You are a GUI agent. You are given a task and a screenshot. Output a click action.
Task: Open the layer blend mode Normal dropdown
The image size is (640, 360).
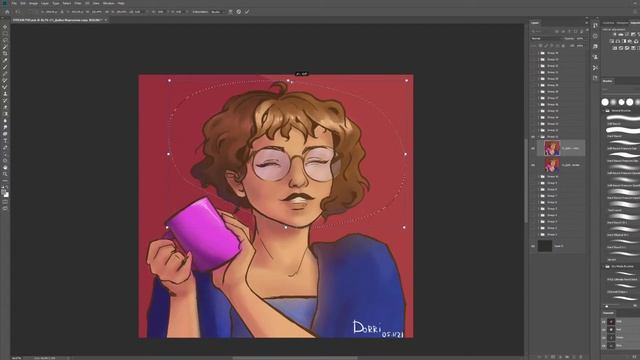click(x=546, y=38)
